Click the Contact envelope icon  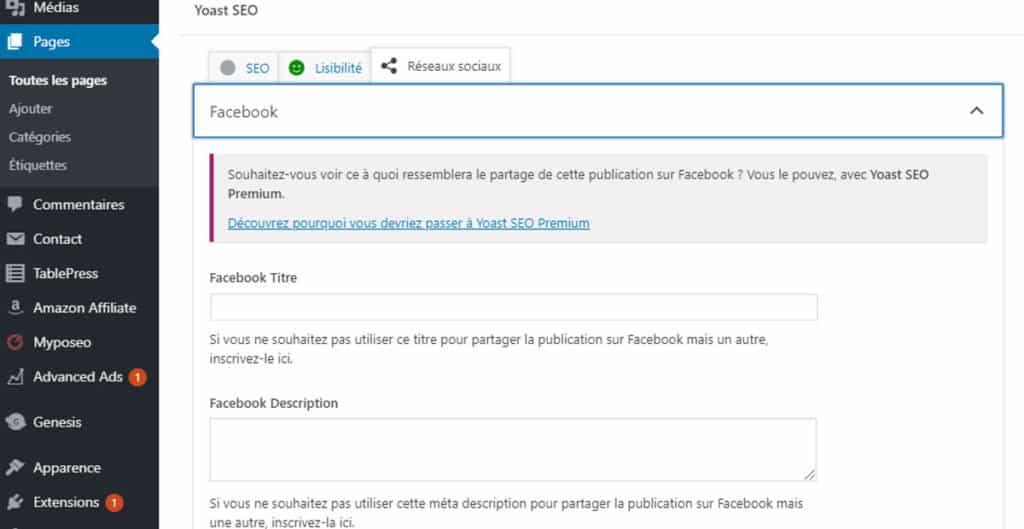click(15, 239)
